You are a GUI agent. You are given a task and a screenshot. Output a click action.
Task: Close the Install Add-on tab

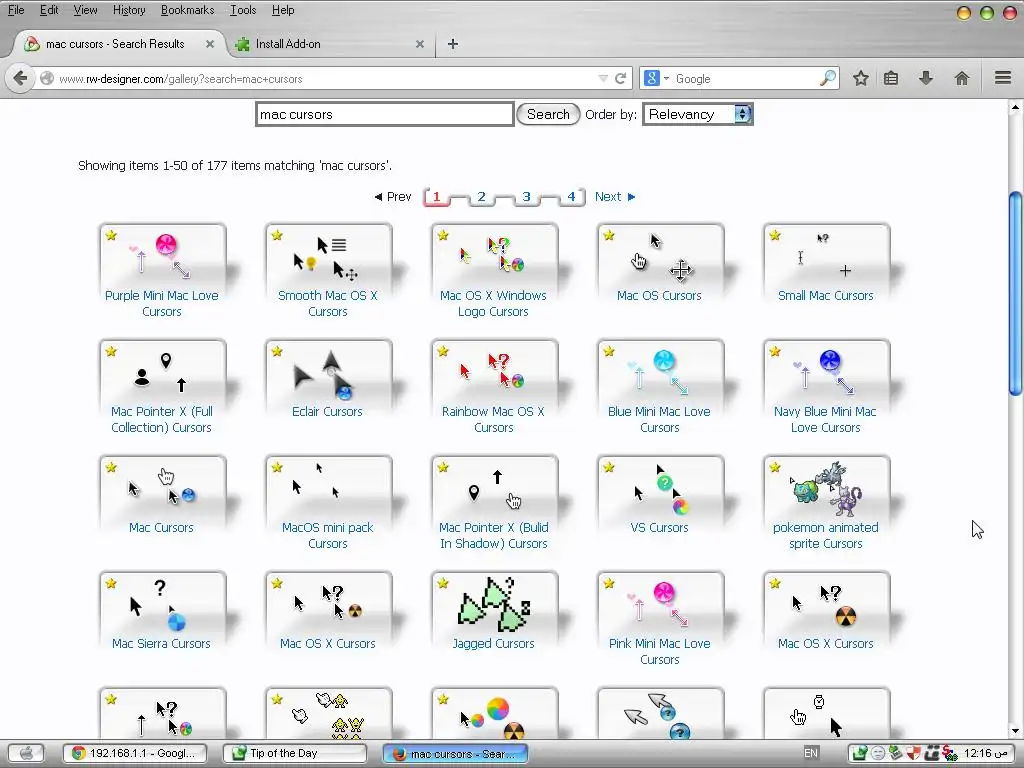[420, 44]
